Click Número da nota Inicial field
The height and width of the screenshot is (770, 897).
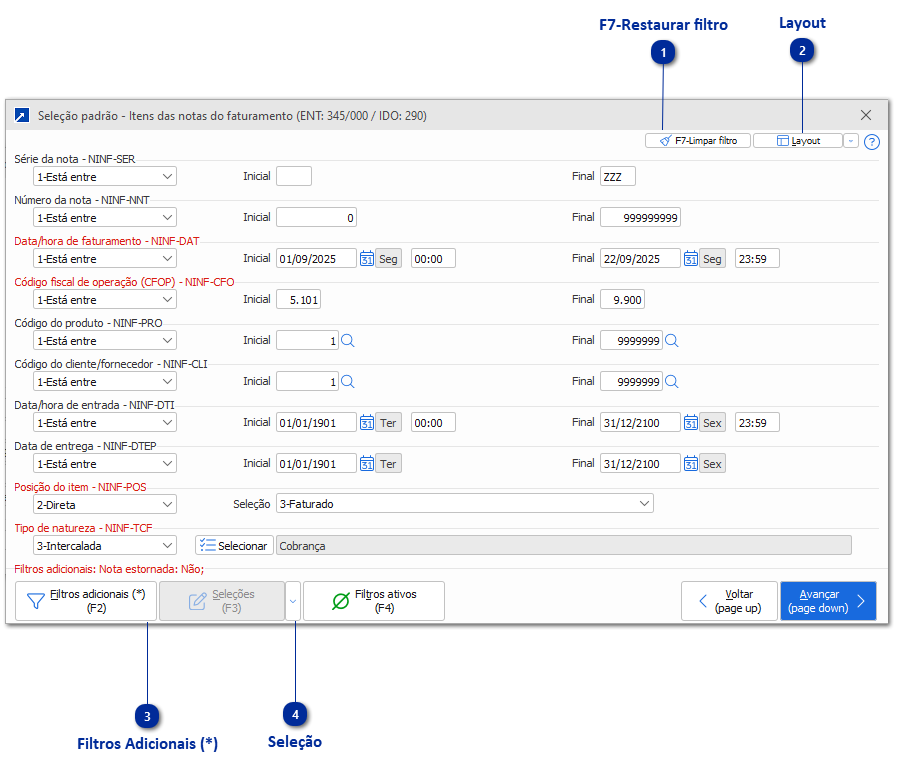pos(316,217)
